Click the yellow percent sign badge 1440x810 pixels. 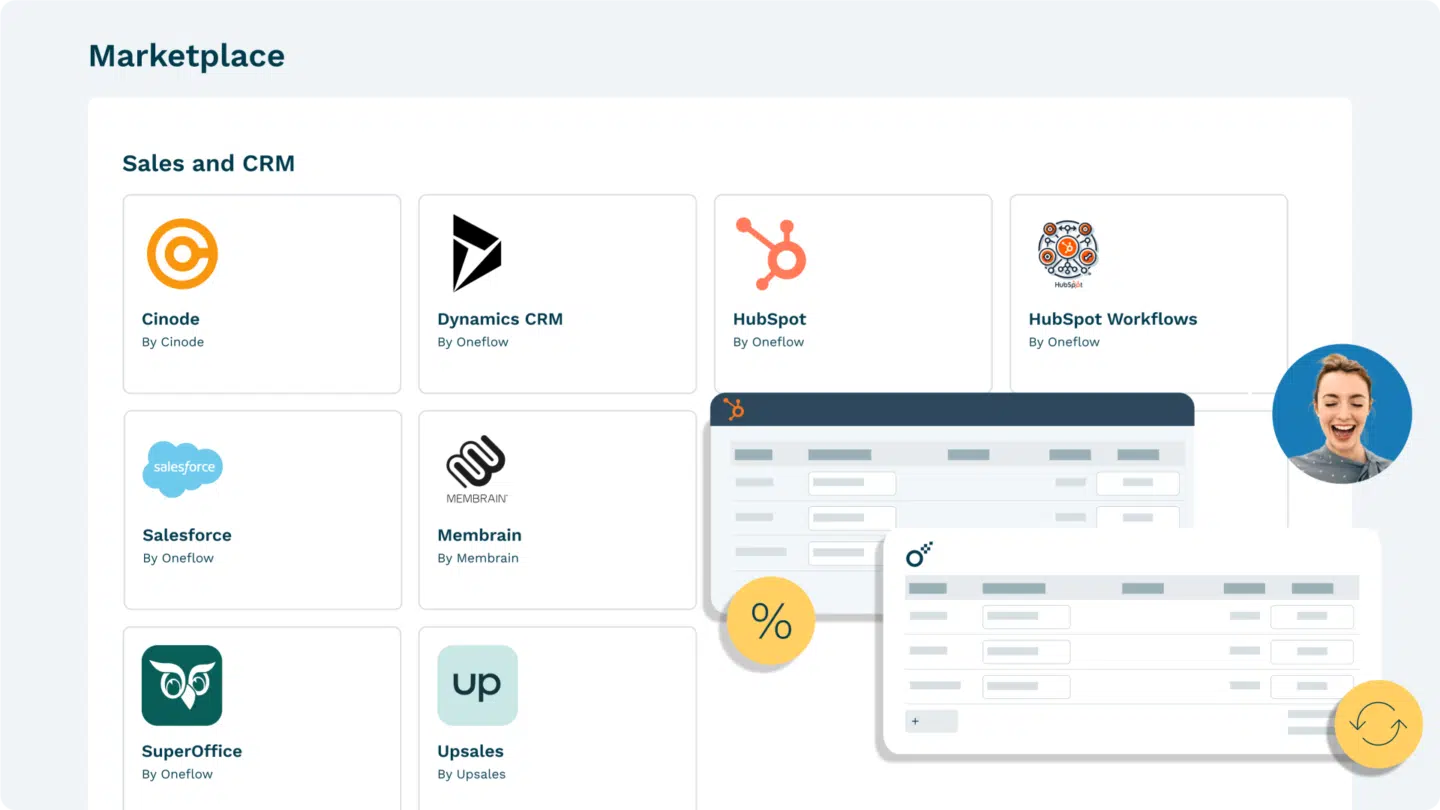771,622
